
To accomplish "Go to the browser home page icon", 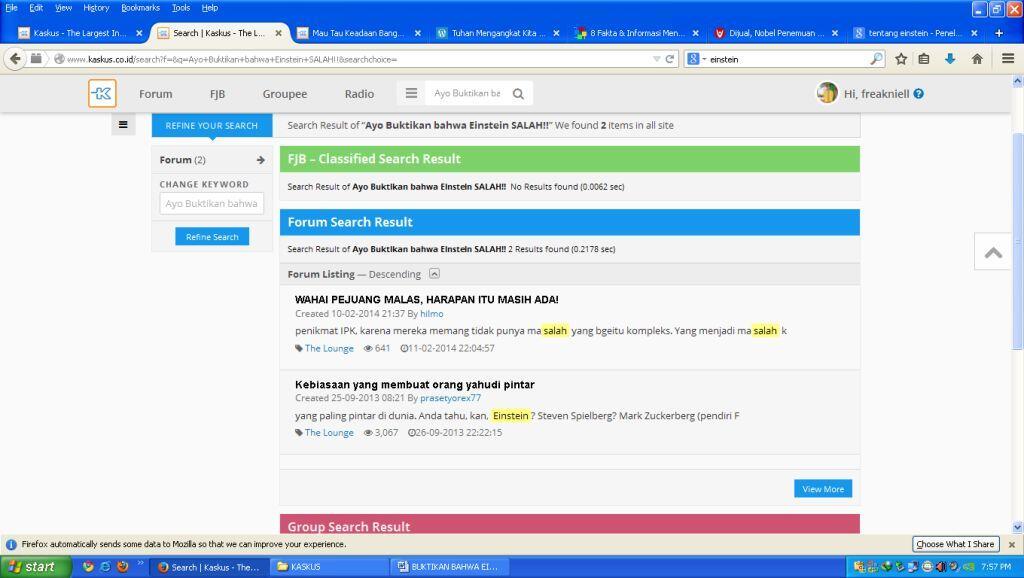I will tap(977, 59).
